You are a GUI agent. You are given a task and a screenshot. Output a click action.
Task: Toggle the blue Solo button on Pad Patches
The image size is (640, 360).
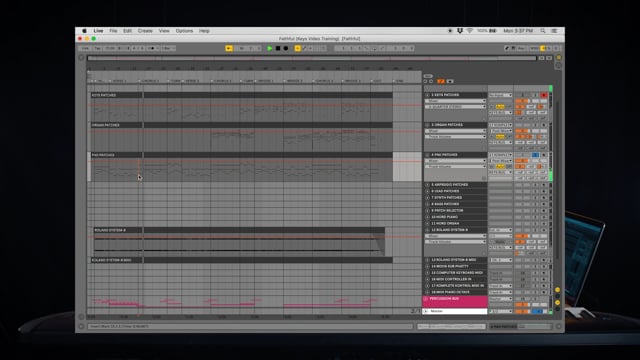535,155
